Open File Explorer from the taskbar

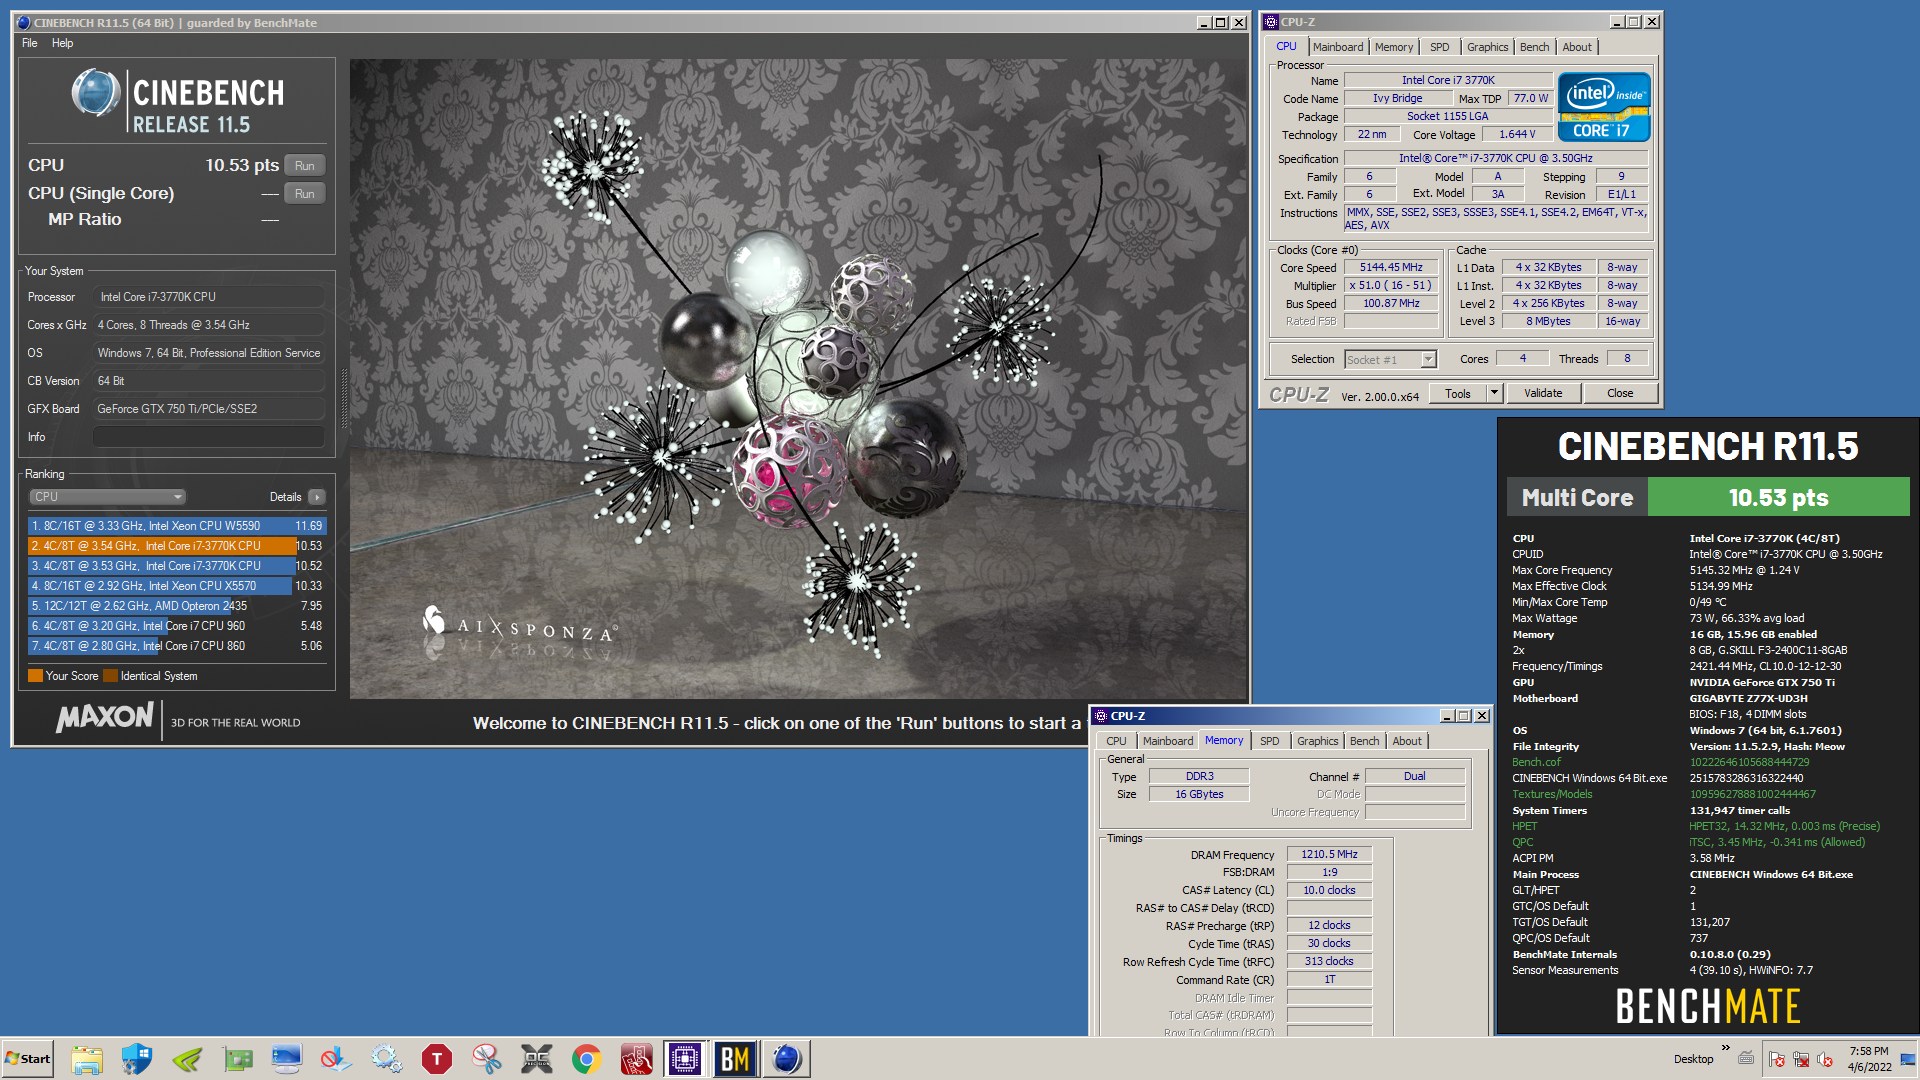point(87,1059)
